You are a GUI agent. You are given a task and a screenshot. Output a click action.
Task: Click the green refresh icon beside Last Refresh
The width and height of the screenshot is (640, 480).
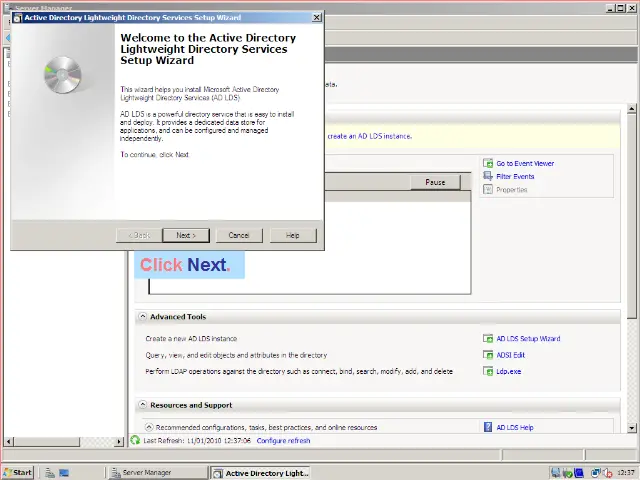[135, 440]
